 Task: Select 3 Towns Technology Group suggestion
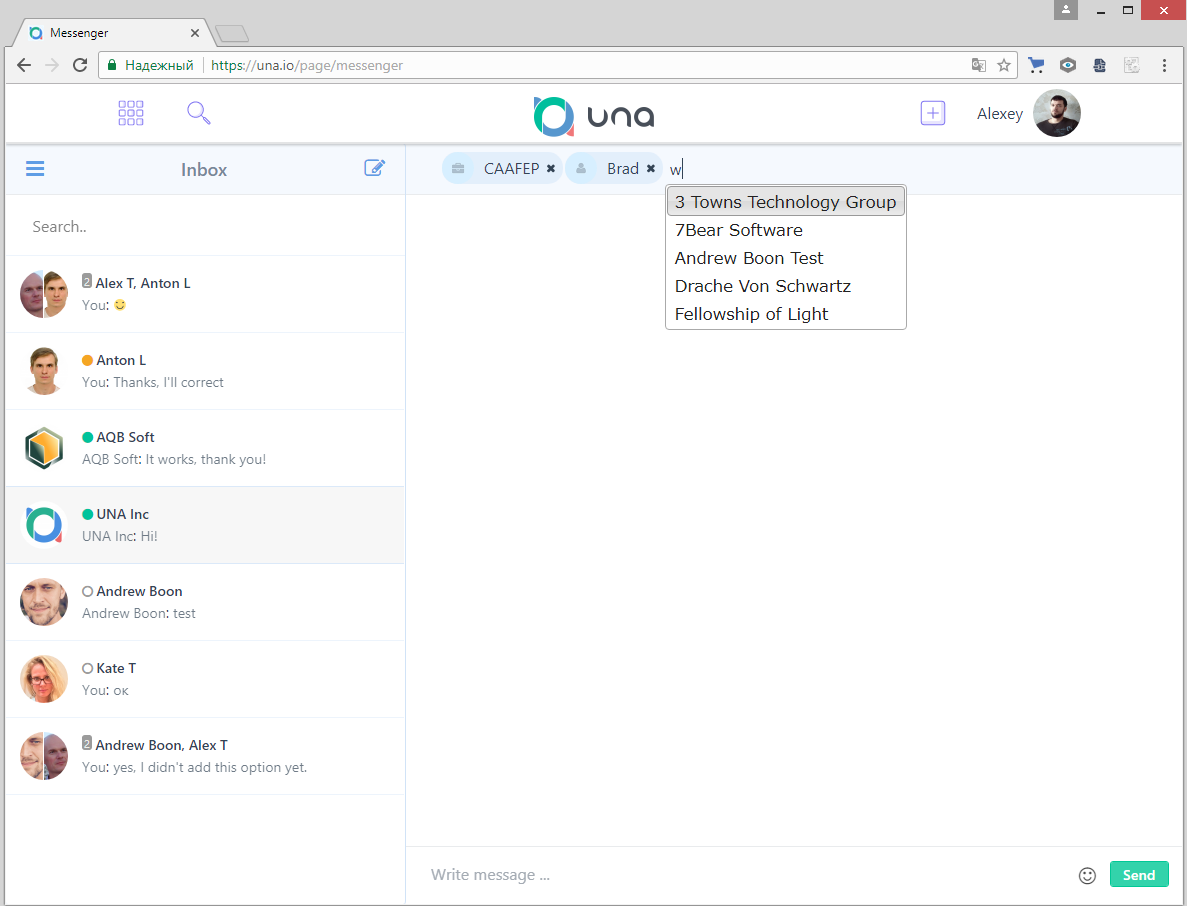click(x=785, y=202)
